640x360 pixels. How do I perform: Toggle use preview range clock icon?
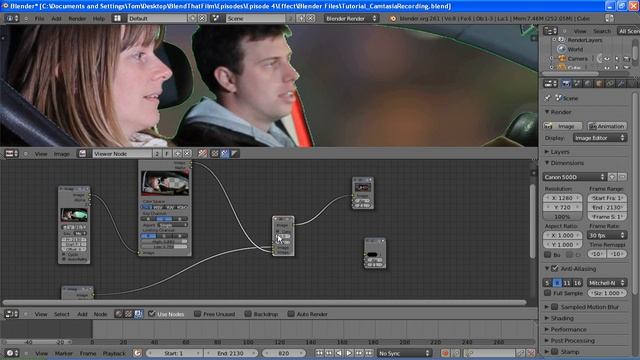[138, 353]
